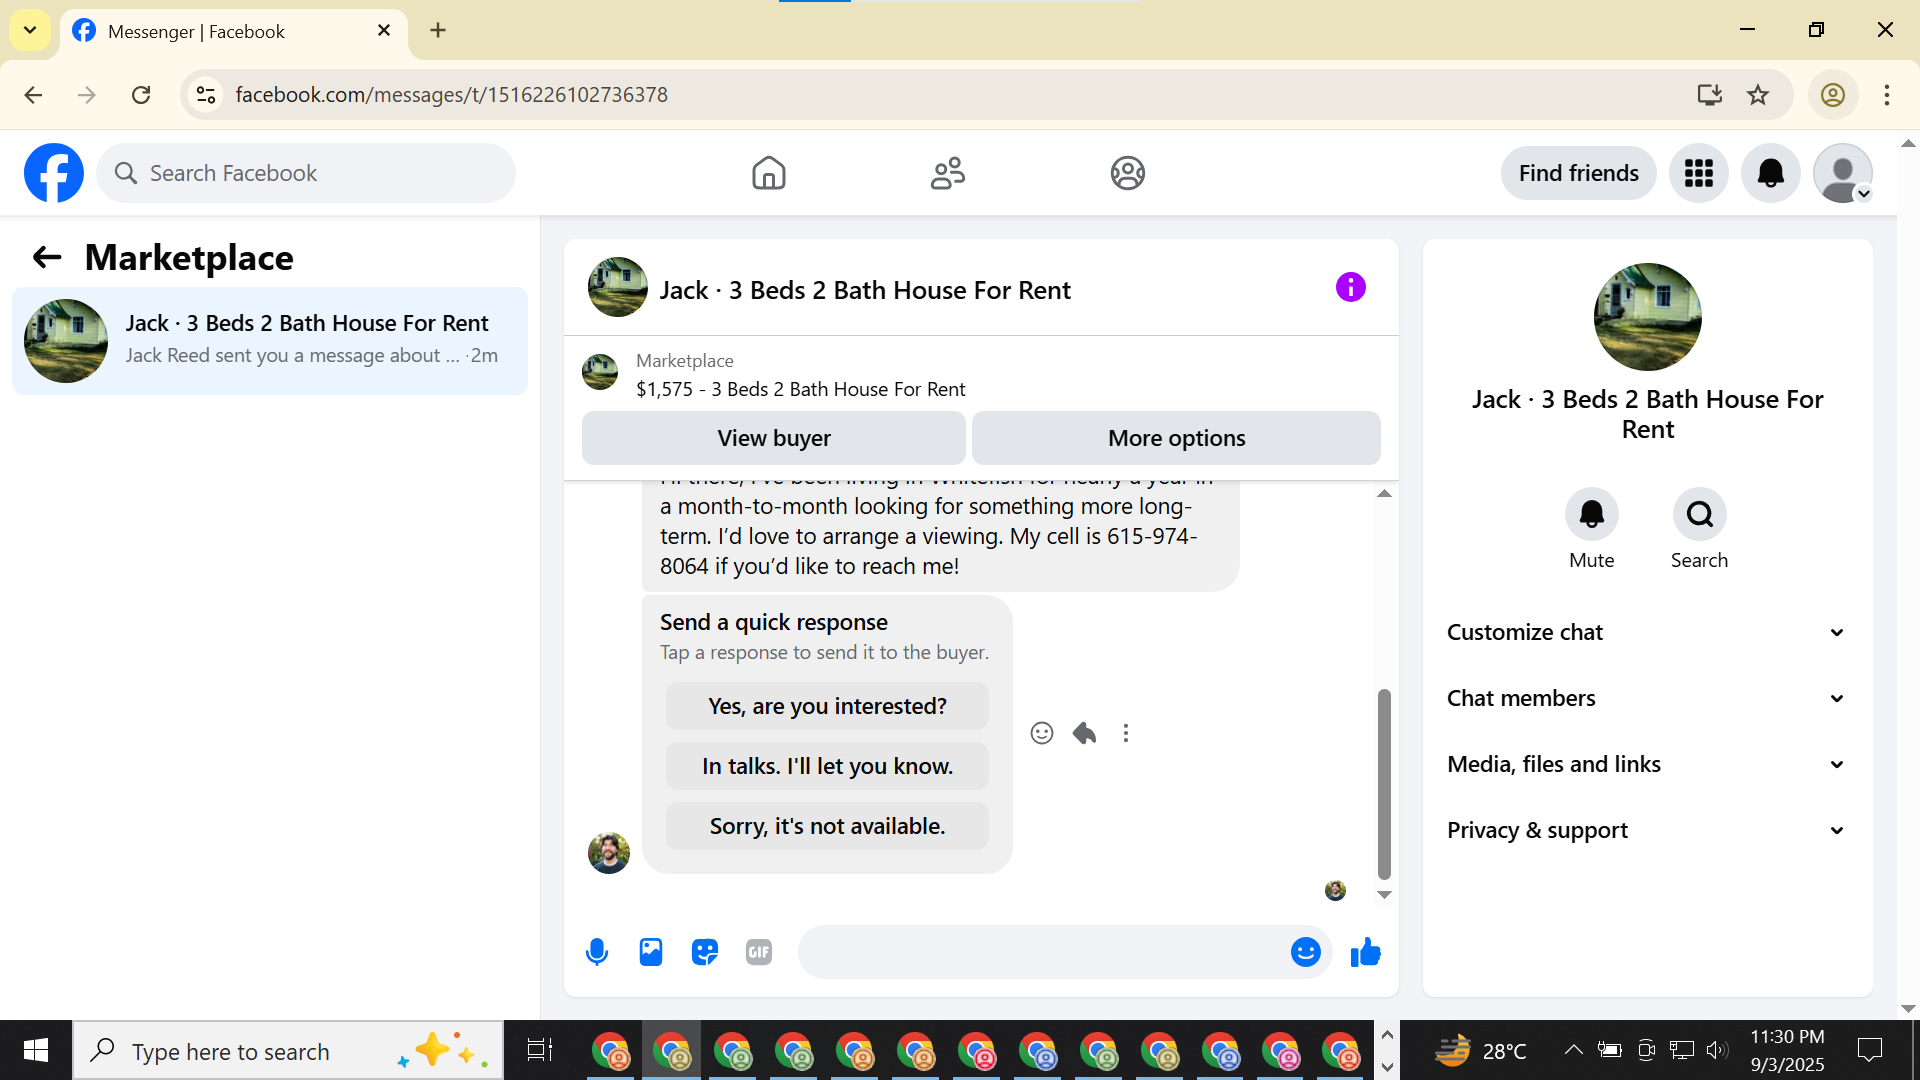1920x1080 pixels.
Task: Click inside the message text box
Action: coord(1040,952)
